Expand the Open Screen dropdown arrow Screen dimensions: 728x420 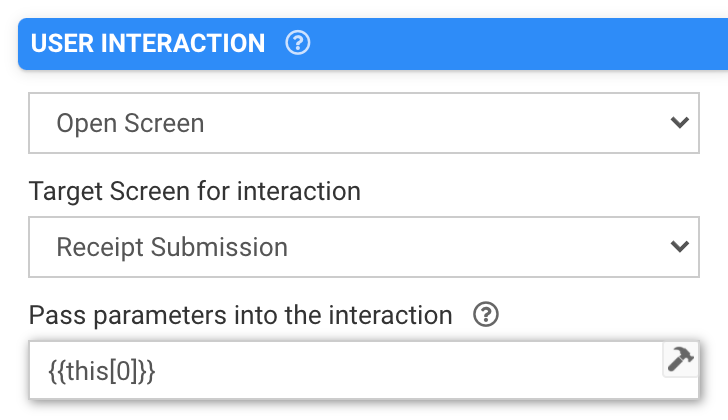click(679, 124)
